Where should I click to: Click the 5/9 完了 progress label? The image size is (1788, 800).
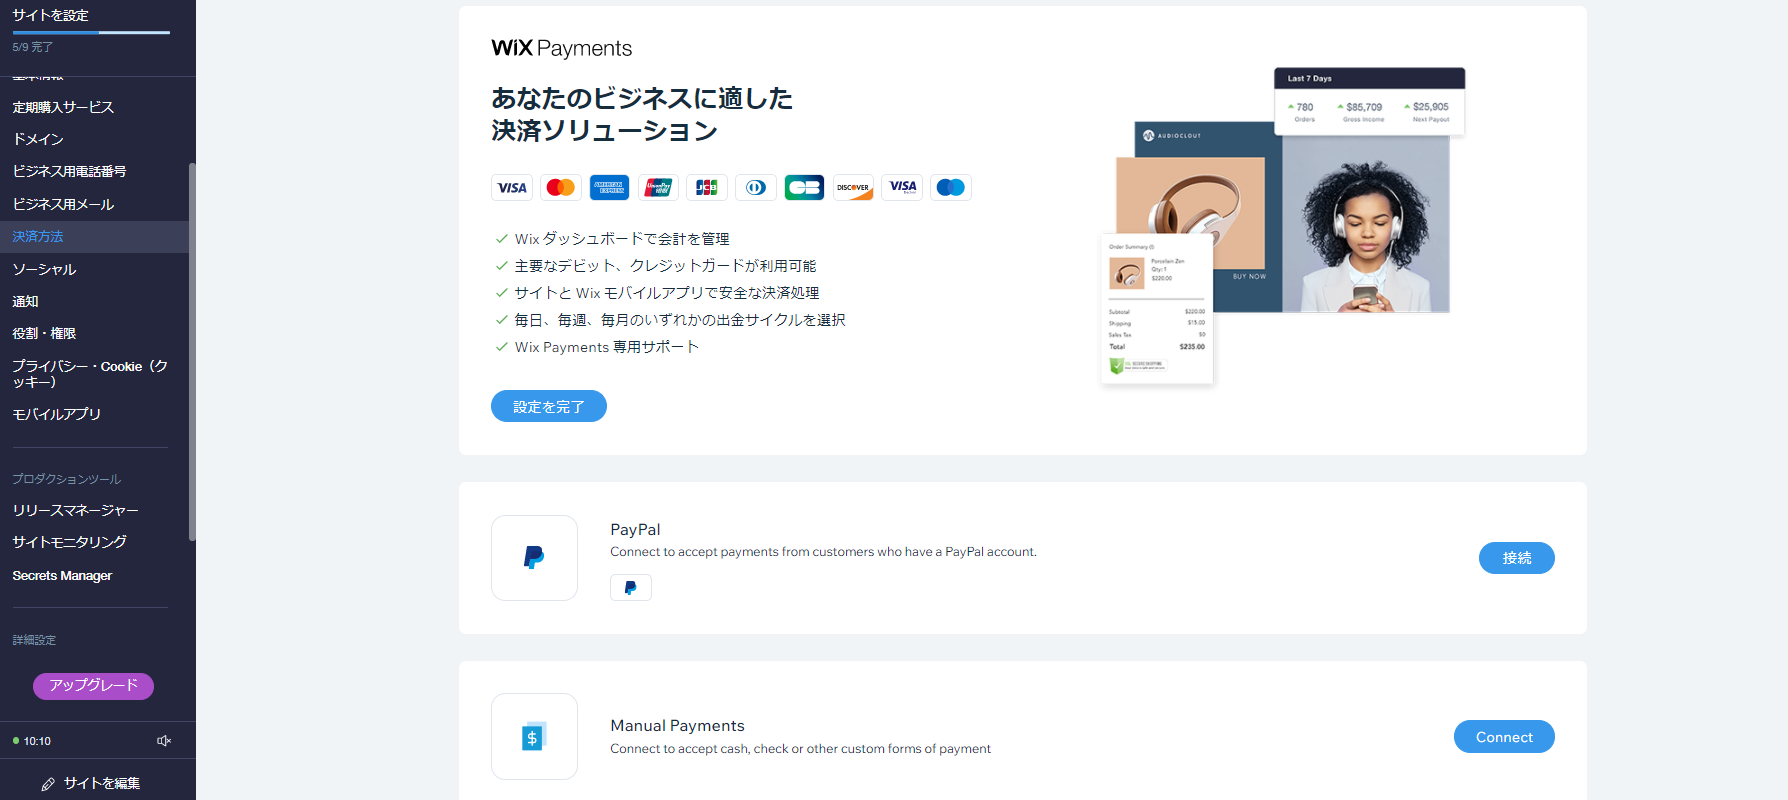tap(33, 47)
